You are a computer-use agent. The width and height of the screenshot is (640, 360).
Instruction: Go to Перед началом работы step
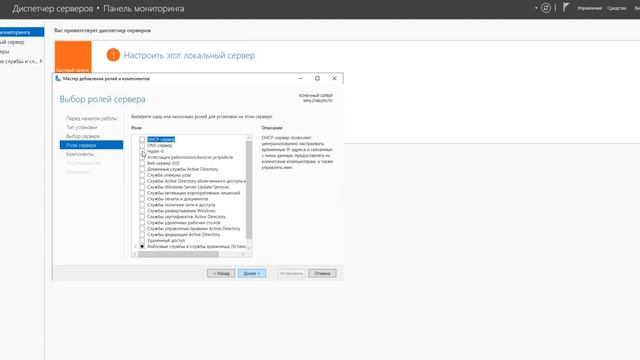91,118
